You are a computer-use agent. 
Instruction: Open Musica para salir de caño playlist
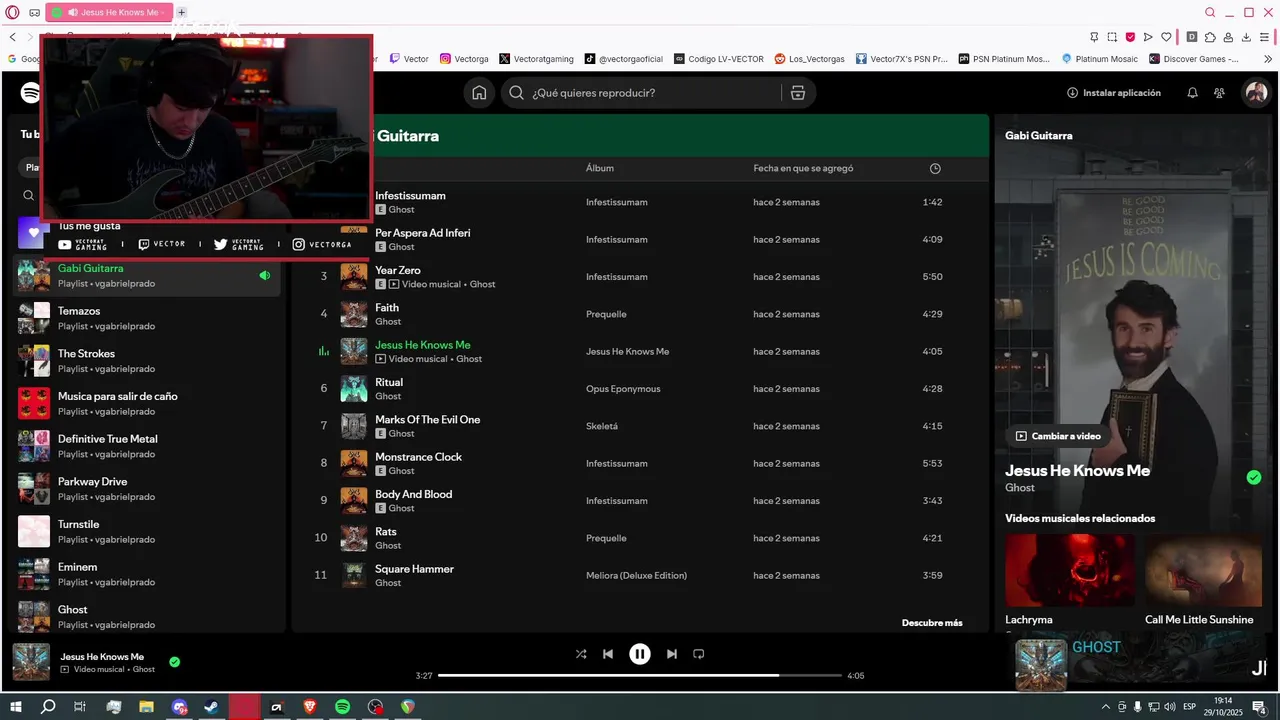point(147,403)
